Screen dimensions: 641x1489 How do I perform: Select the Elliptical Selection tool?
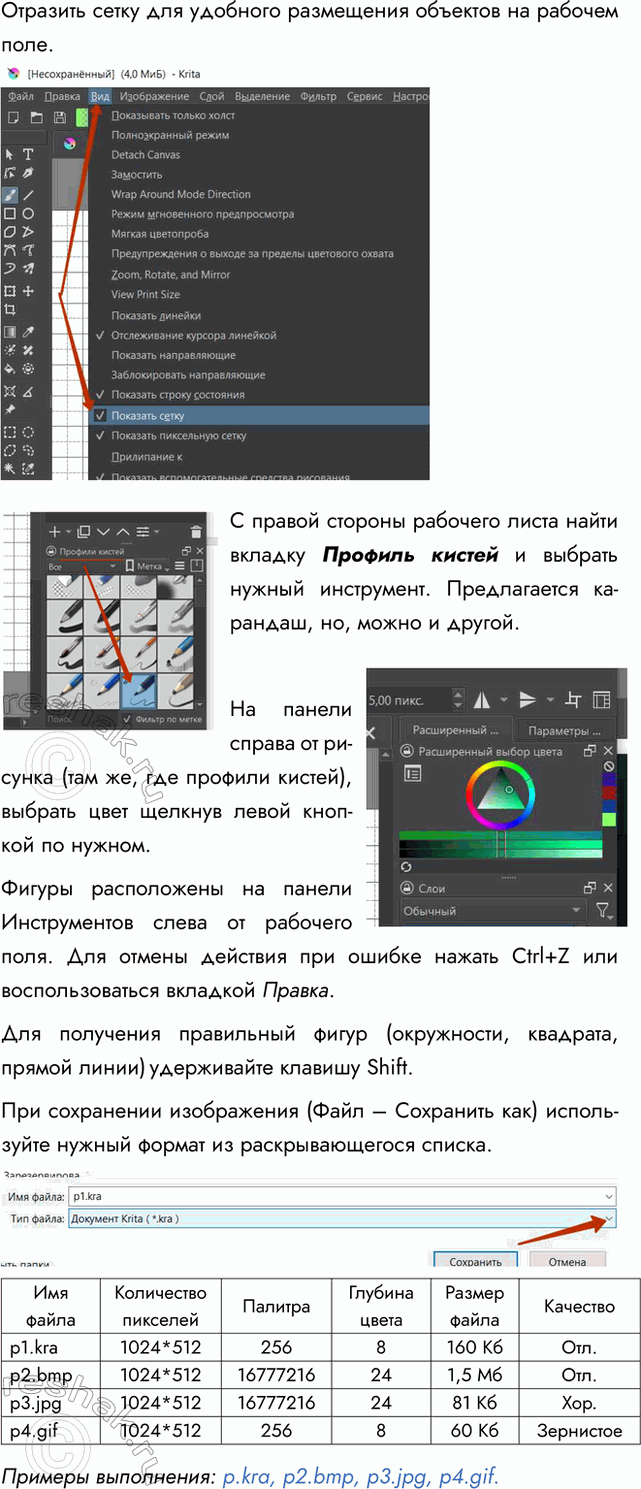coord(29,432)
